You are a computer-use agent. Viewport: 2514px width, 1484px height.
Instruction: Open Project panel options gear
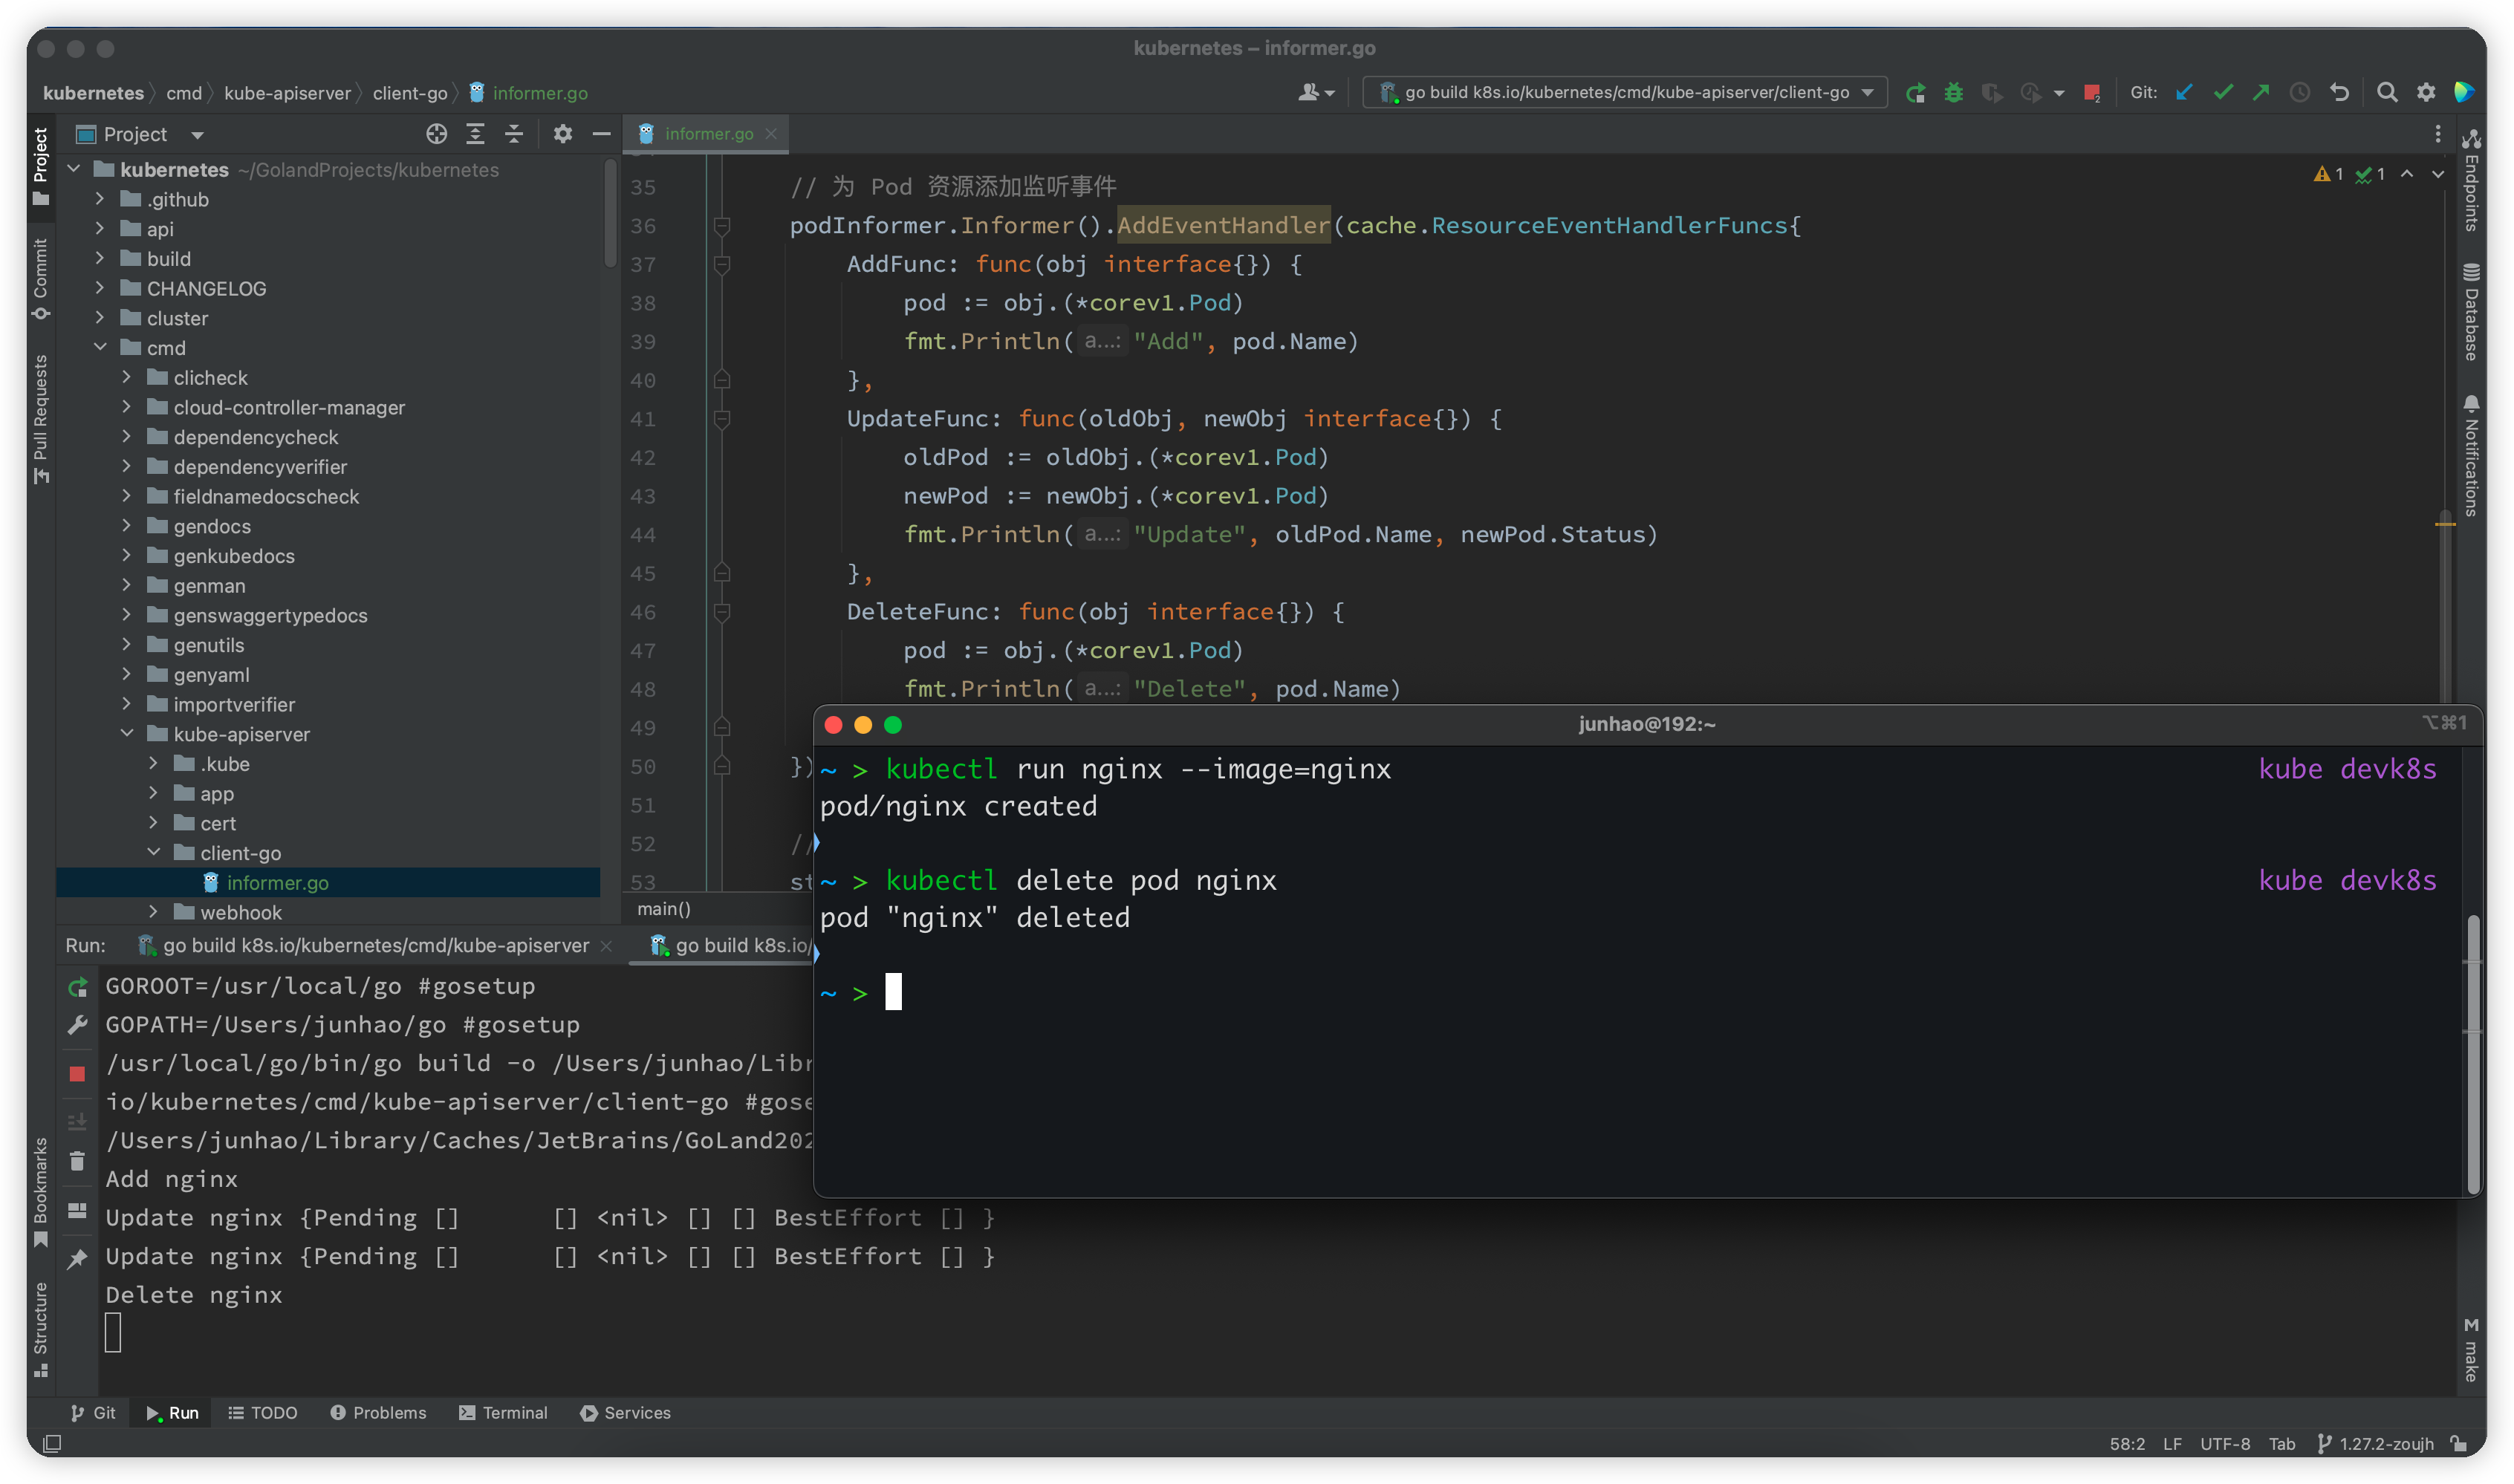(563, 134)
